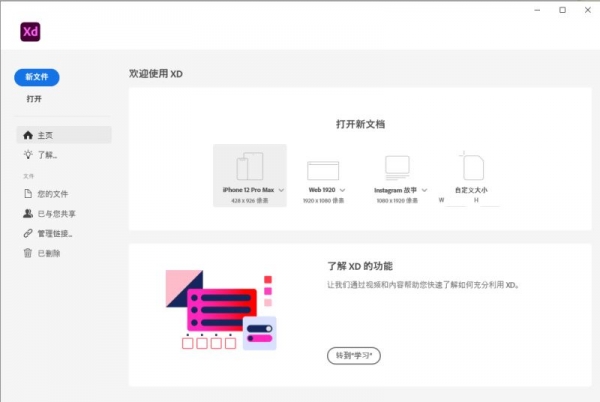Screen dimensions: 600x402
Task: Expand the Web 1920 preset dropdown arrow
Action: point(342,190)
